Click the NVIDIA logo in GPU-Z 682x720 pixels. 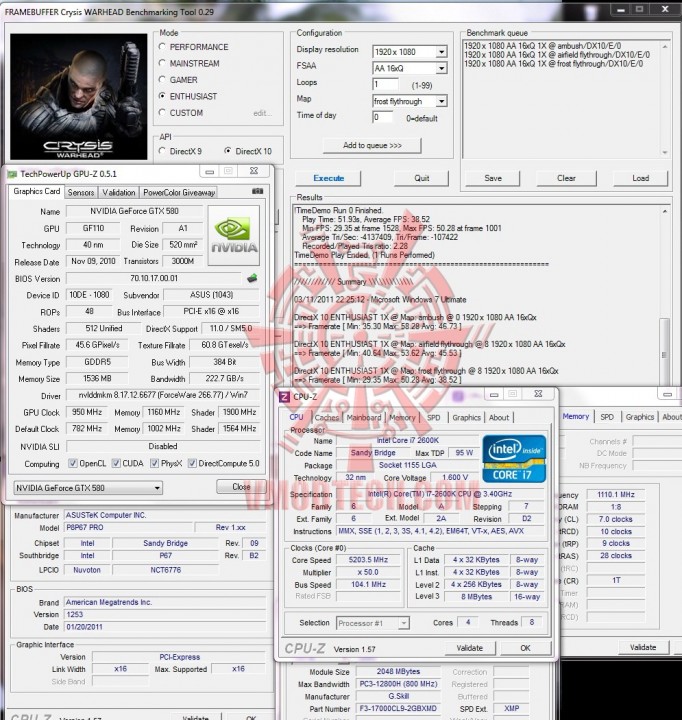[x=234, y=236]
